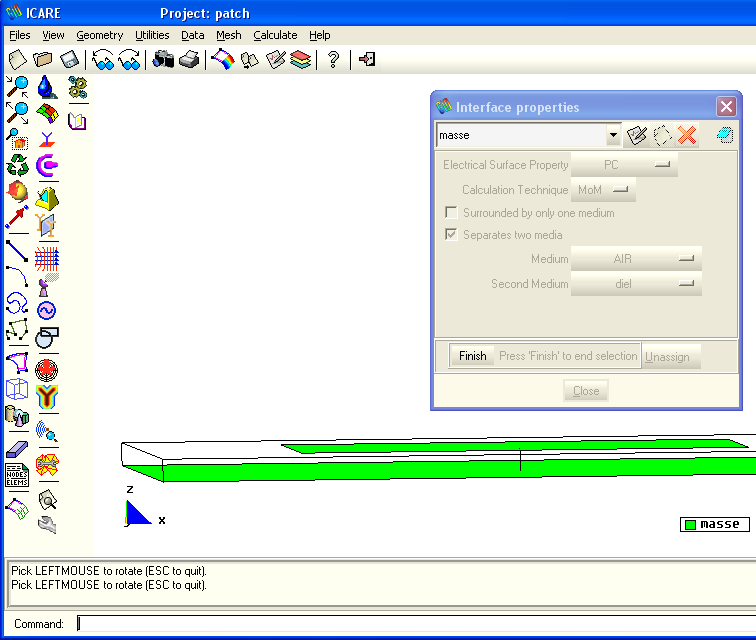Click the wrench over mesh repair icon
756x640 pixels.
pos(47,465)
